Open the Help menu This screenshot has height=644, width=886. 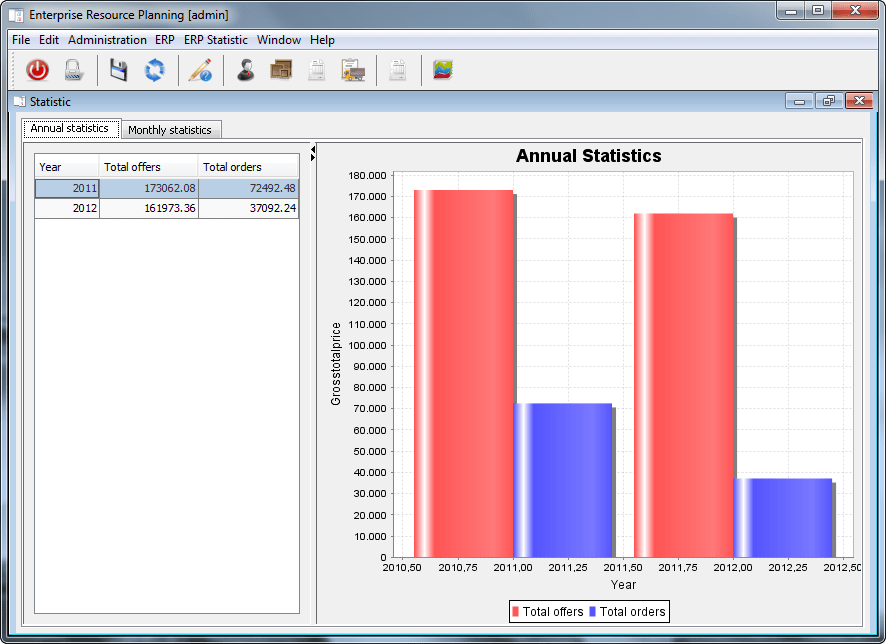[x=322, y=40]
